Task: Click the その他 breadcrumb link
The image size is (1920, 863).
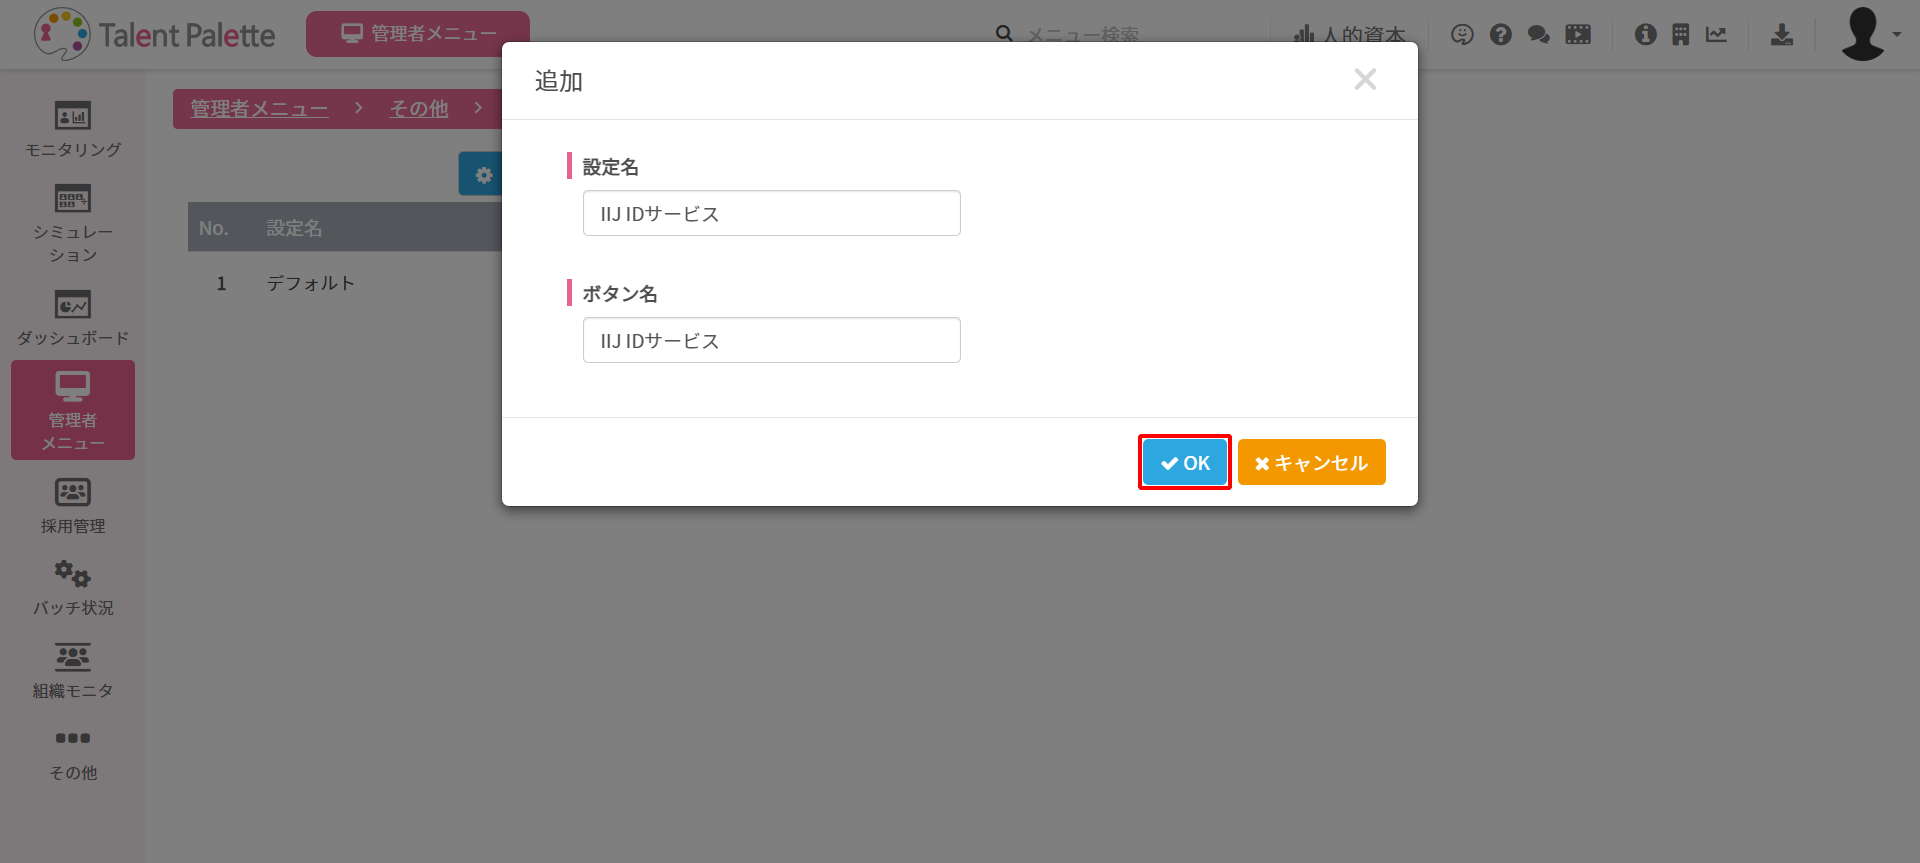Action: tap(418, 109)
